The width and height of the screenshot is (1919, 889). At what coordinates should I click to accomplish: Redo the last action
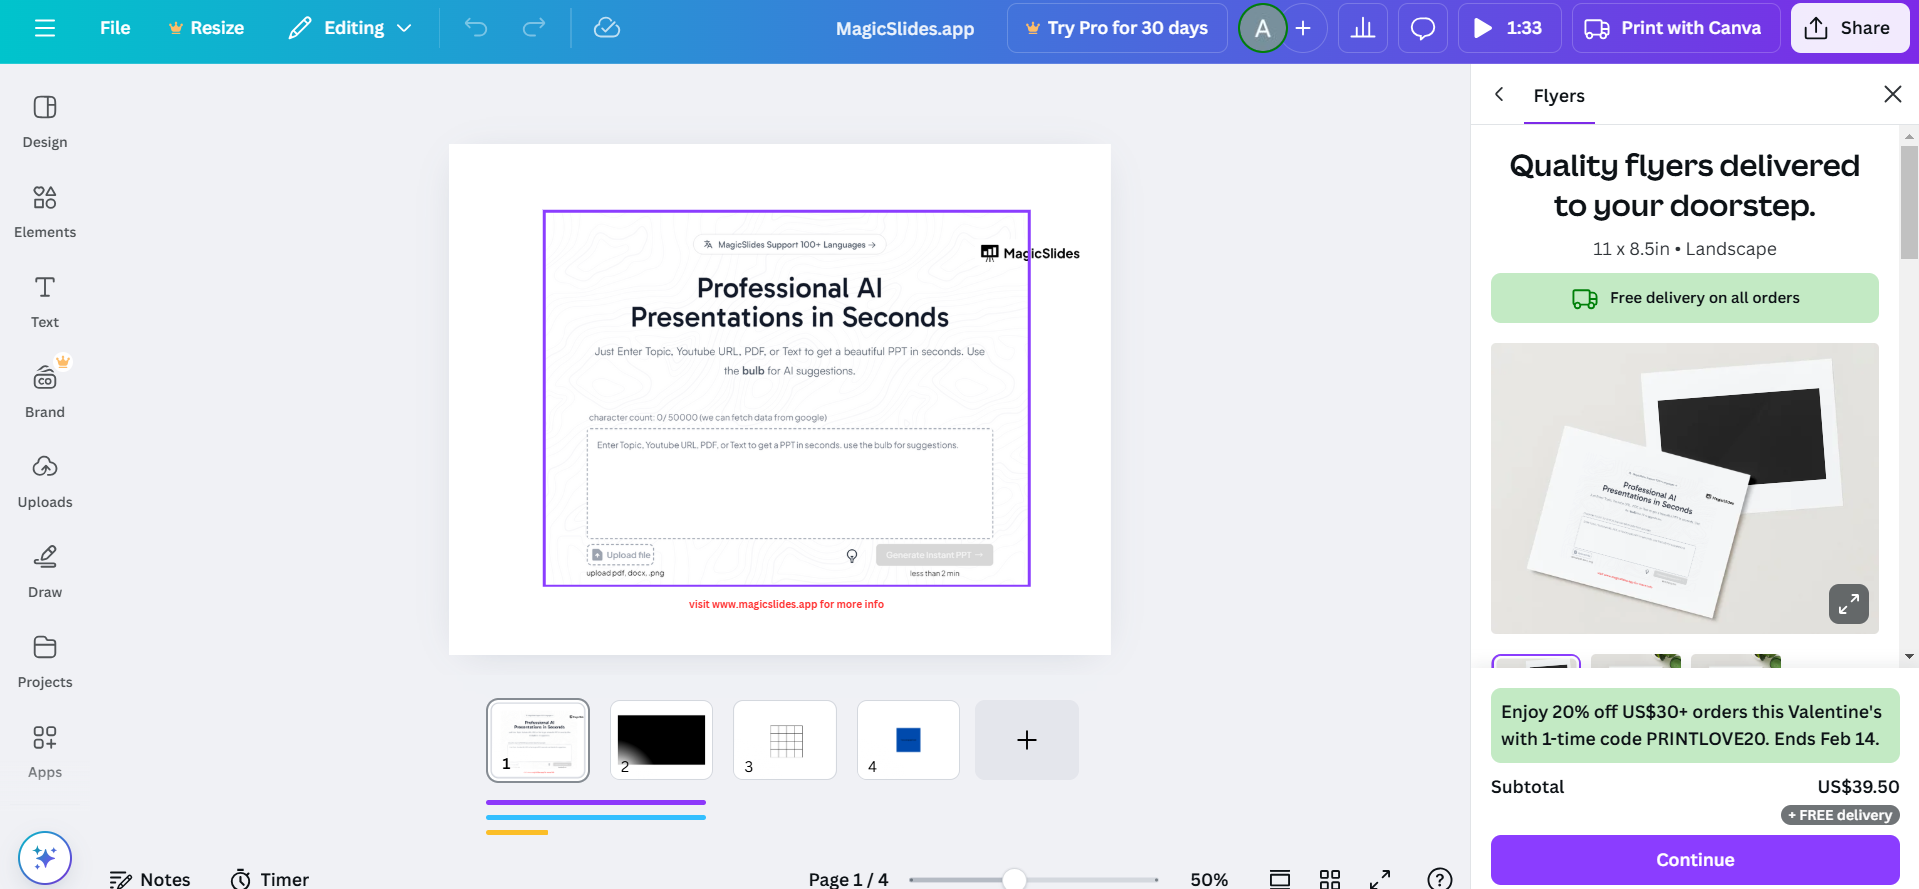(534, 28)
